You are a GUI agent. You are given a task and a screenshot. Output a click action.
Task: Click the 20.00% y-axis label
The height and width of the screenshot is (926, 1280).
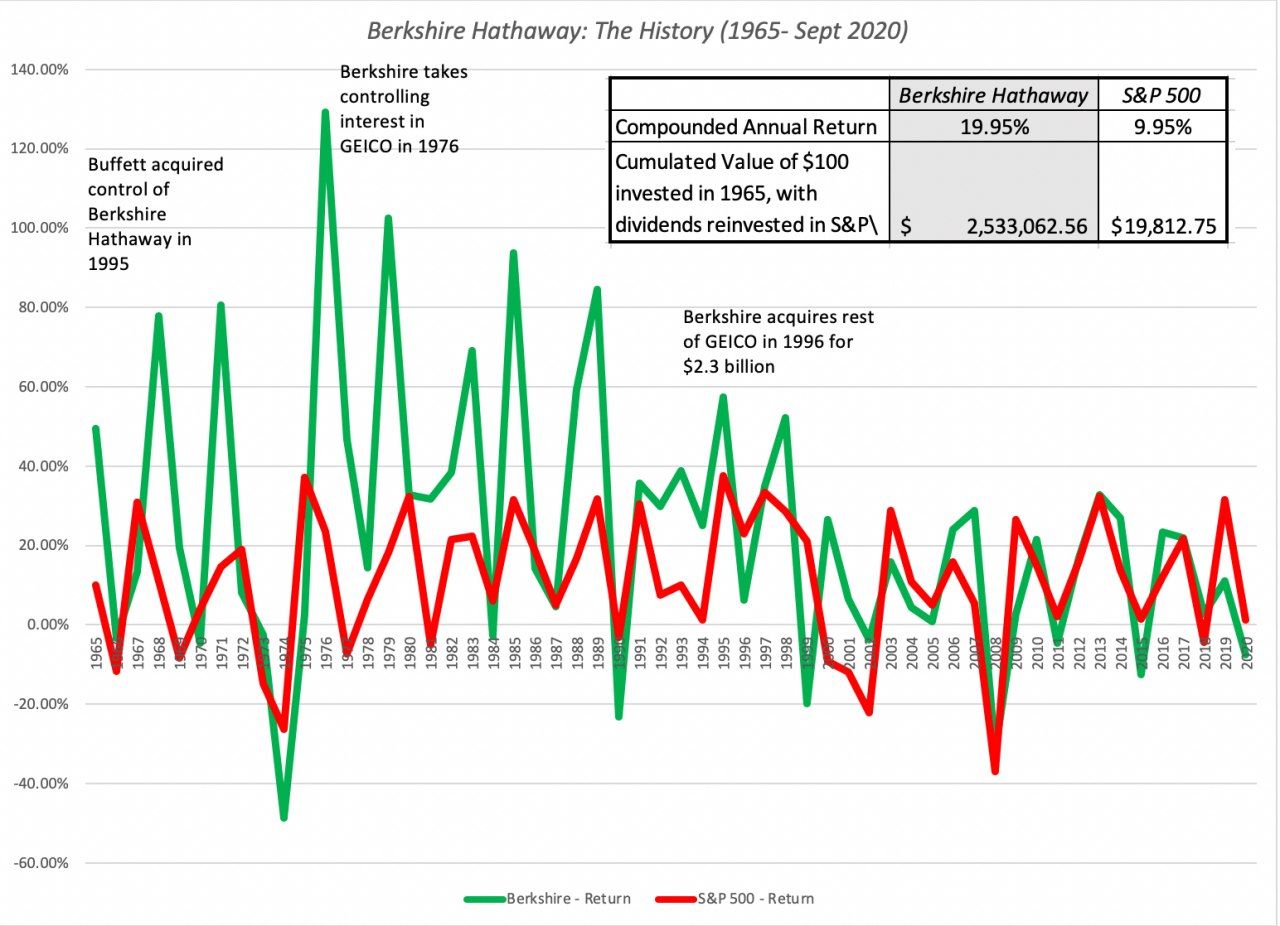tap(44, 546)
